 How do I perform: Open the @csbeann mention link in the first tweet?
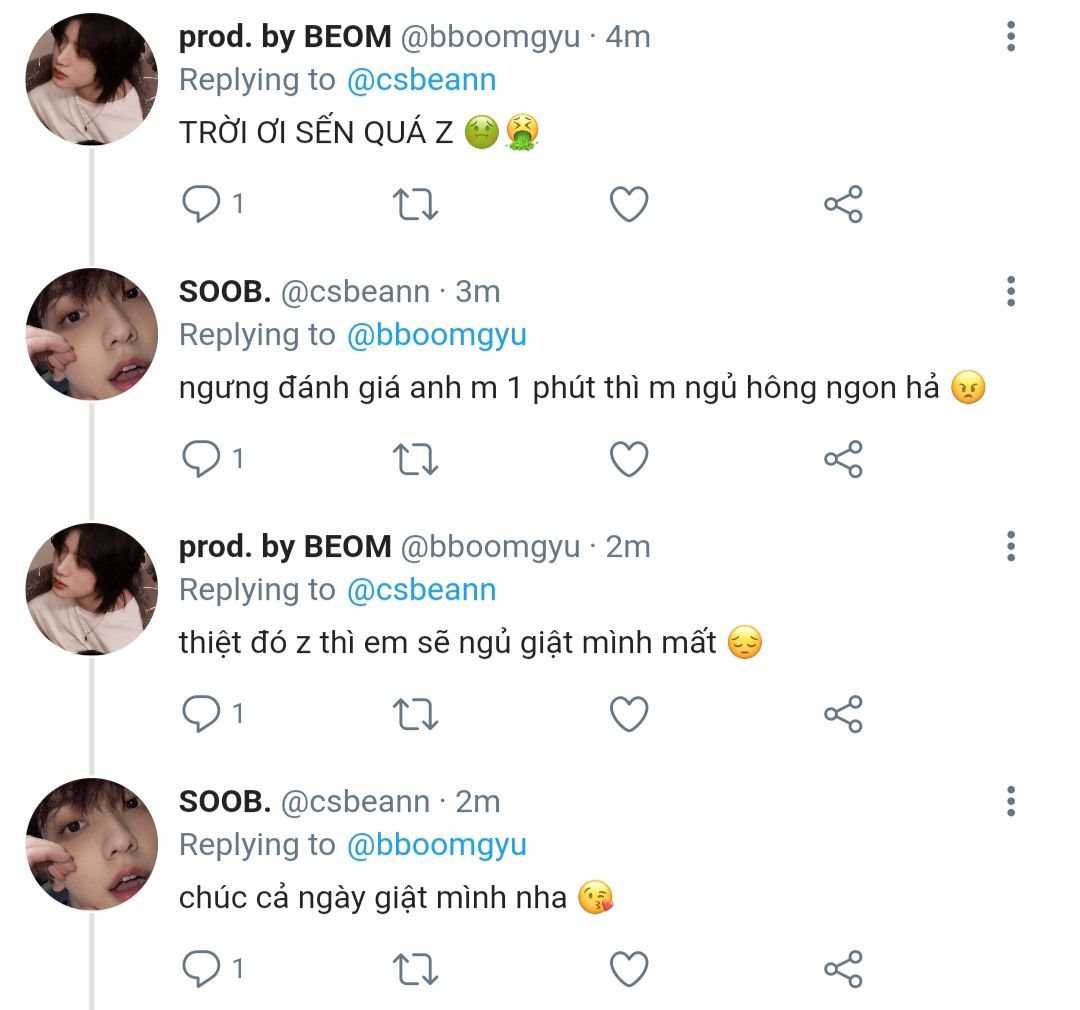(421, 80)
